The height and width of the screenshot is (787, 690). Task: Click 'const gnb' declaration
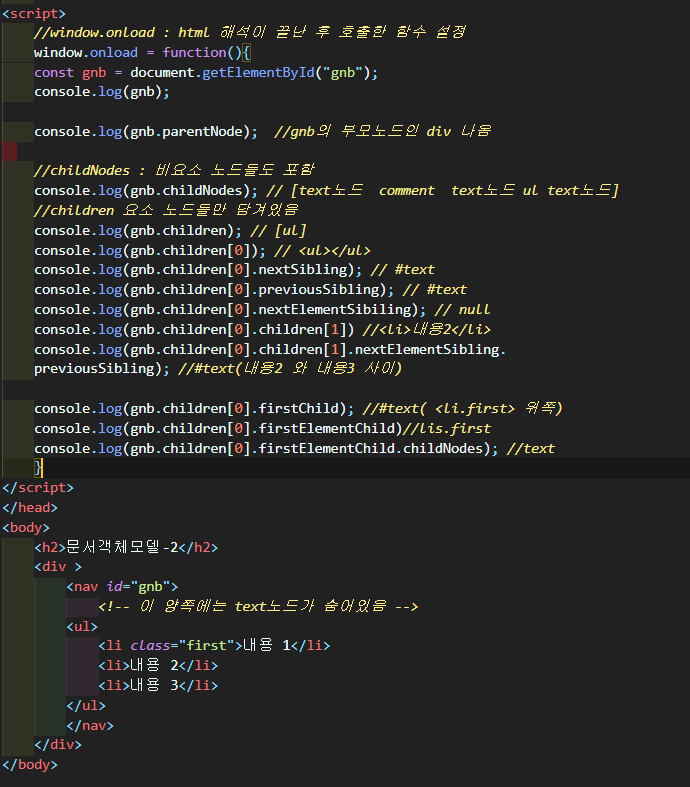click(70, 73)
